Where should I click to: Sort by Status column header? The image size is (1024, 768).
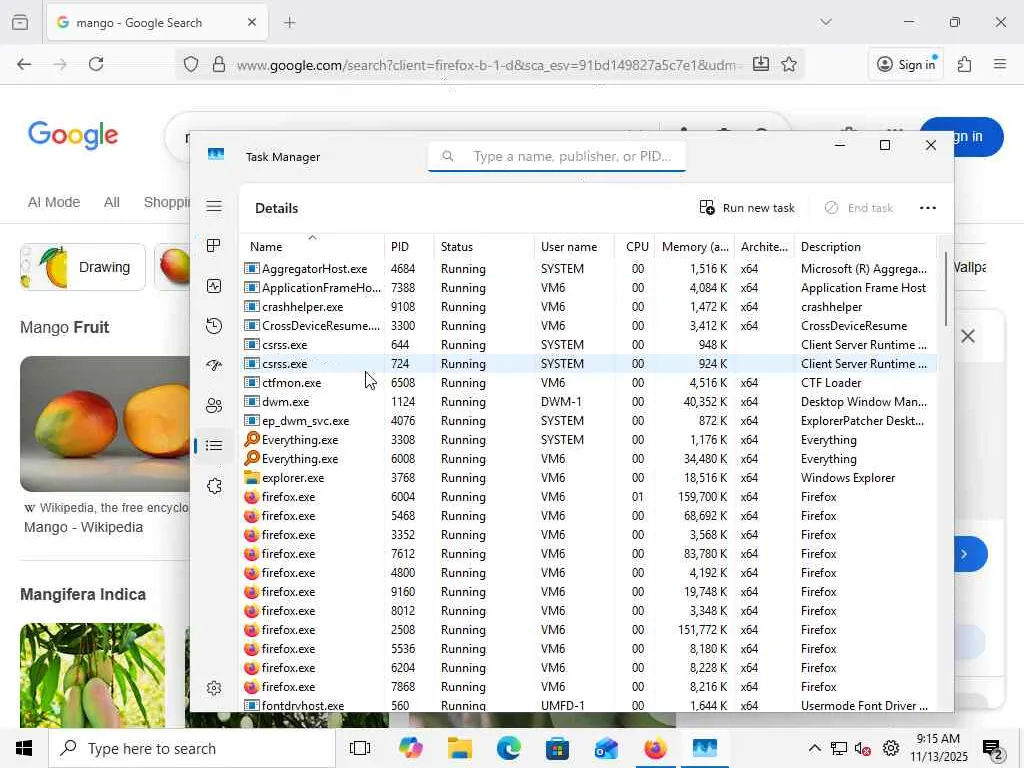pos(483,246)
